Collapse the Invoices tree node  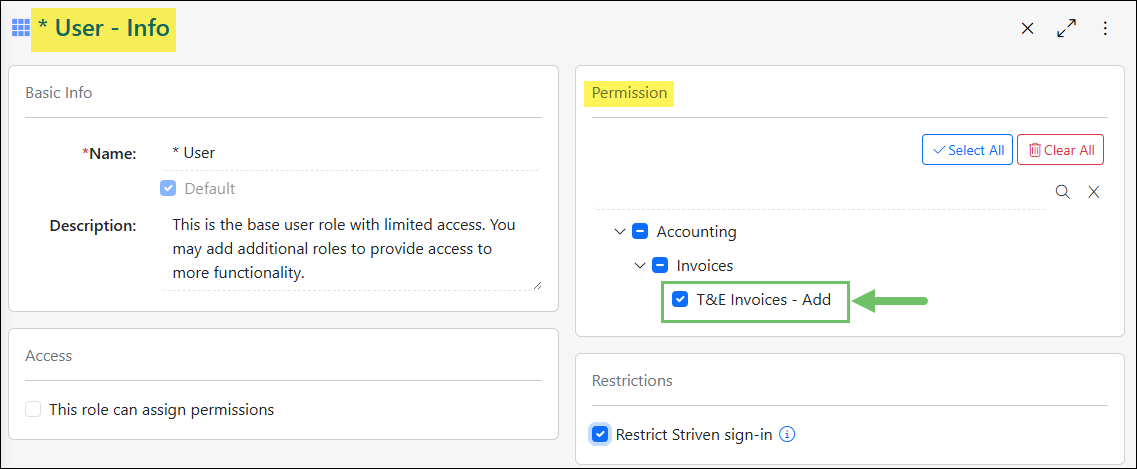click(x=640, y=265)
